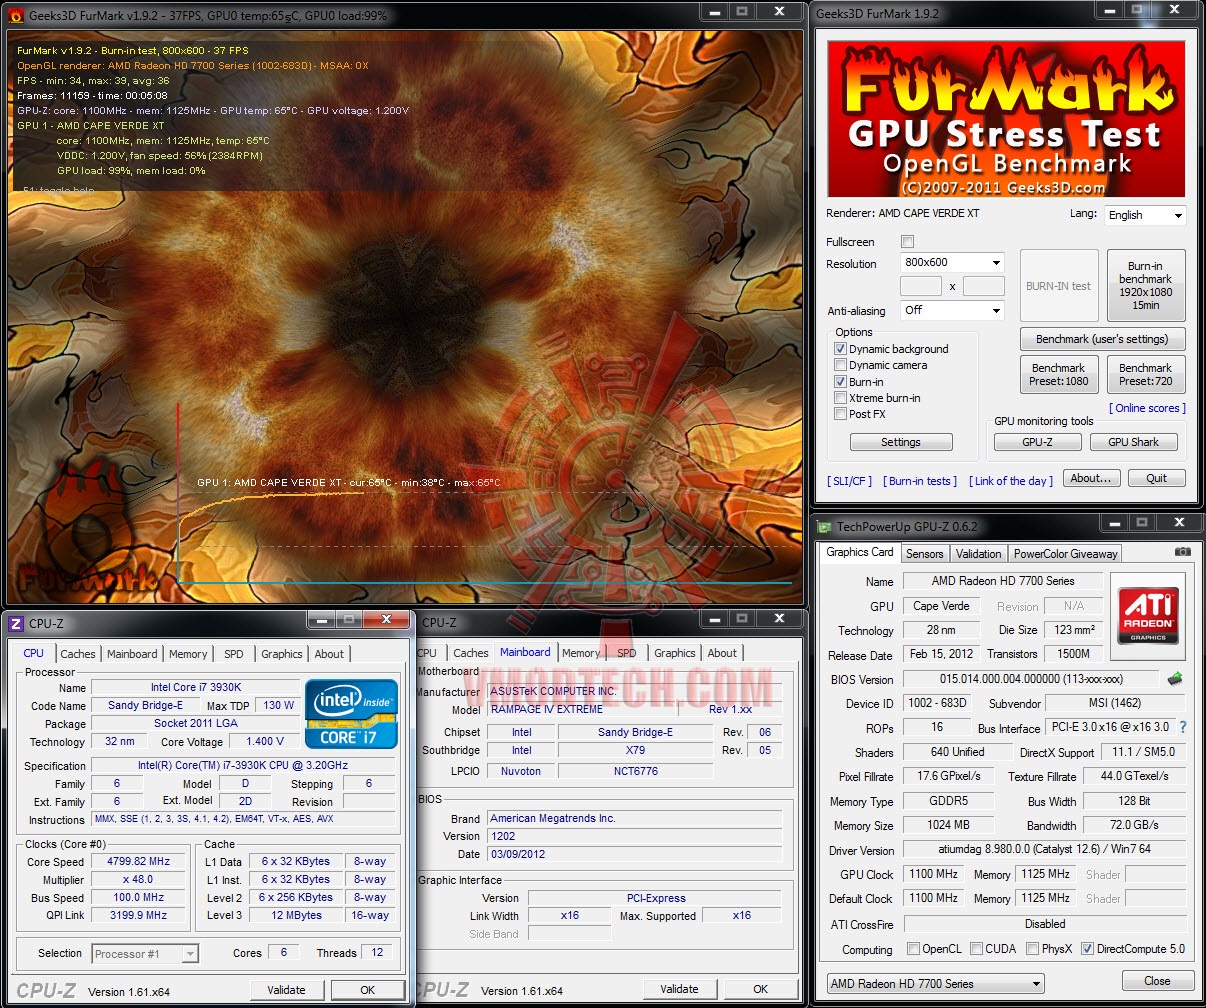Click the custom resolution width field
The width and height of the screenshot is (1206, 1008).
pos(921,287)
